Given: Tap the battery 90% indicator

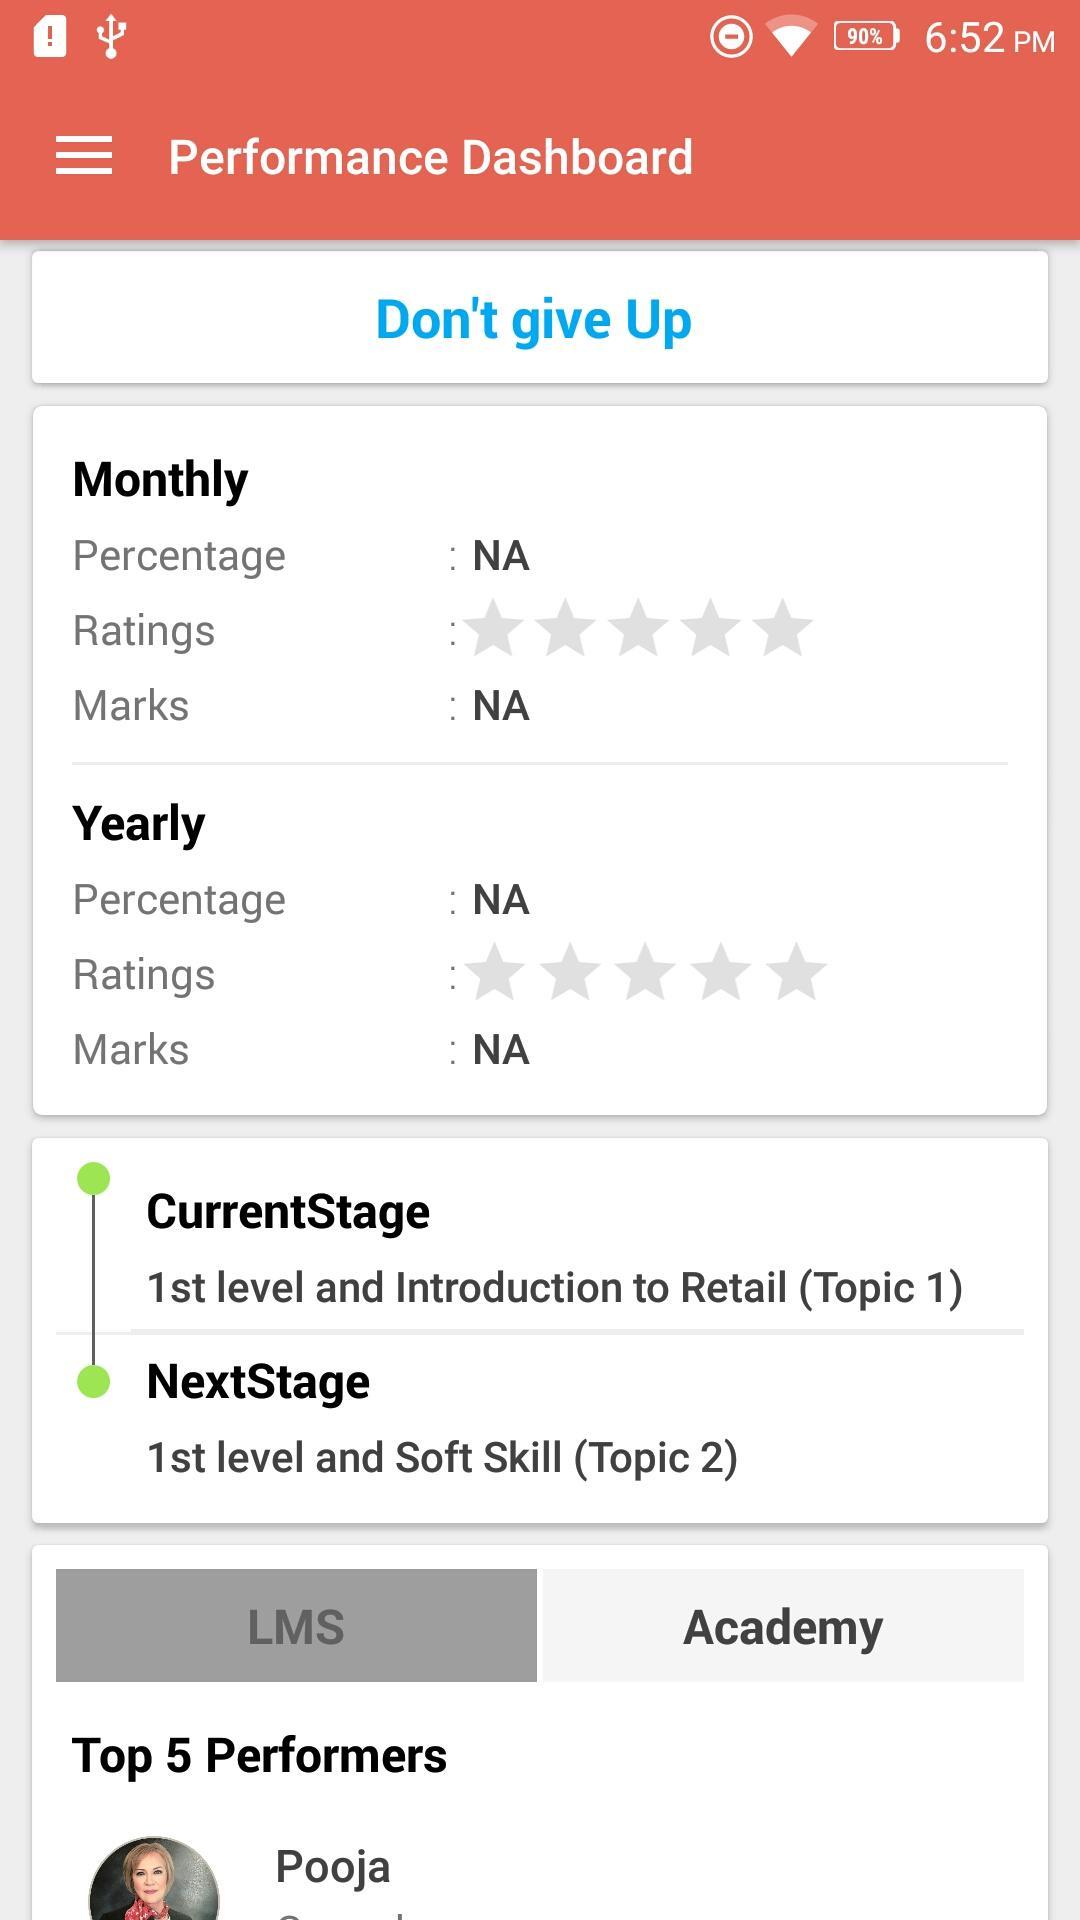Looking at the screenshot, I should (x=866, y=38).
